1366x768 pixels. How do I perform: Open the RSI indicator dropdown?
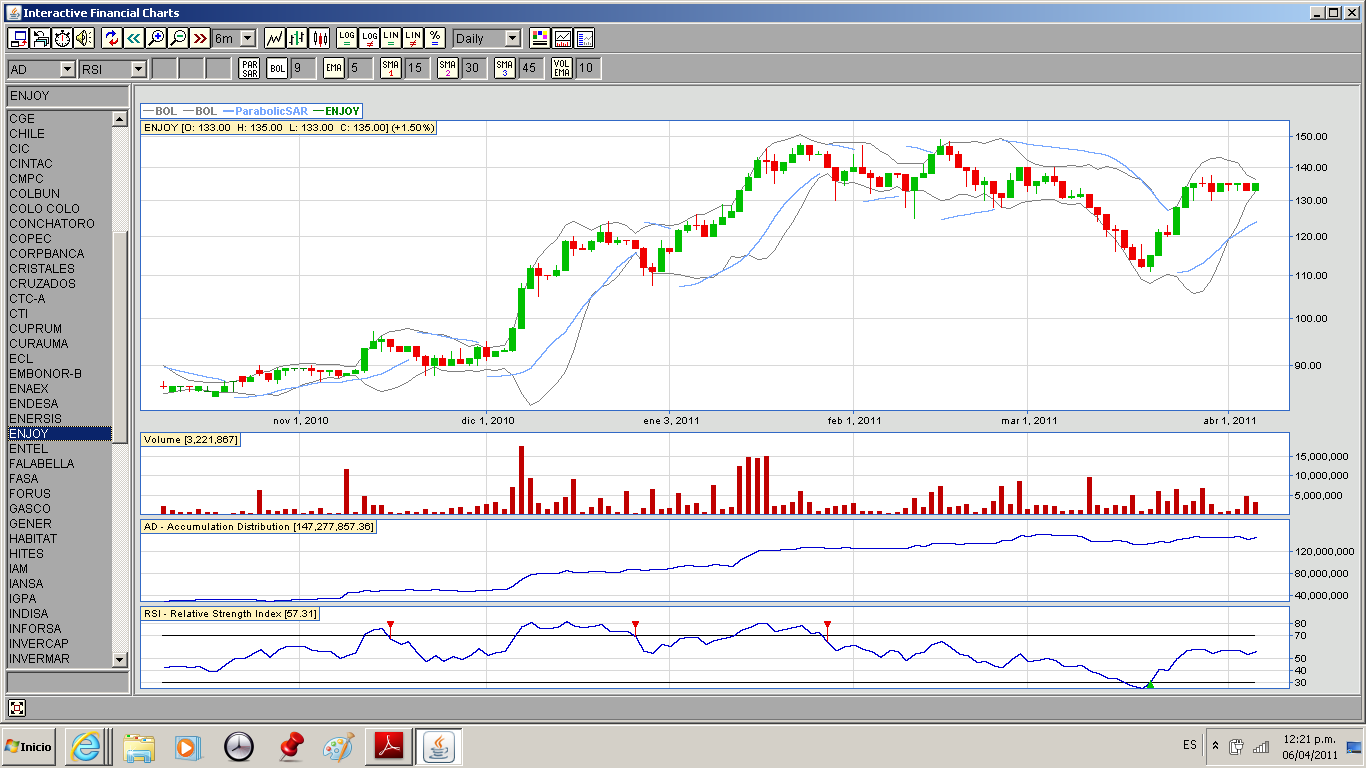pyautogui.click(x=114, y=68)
